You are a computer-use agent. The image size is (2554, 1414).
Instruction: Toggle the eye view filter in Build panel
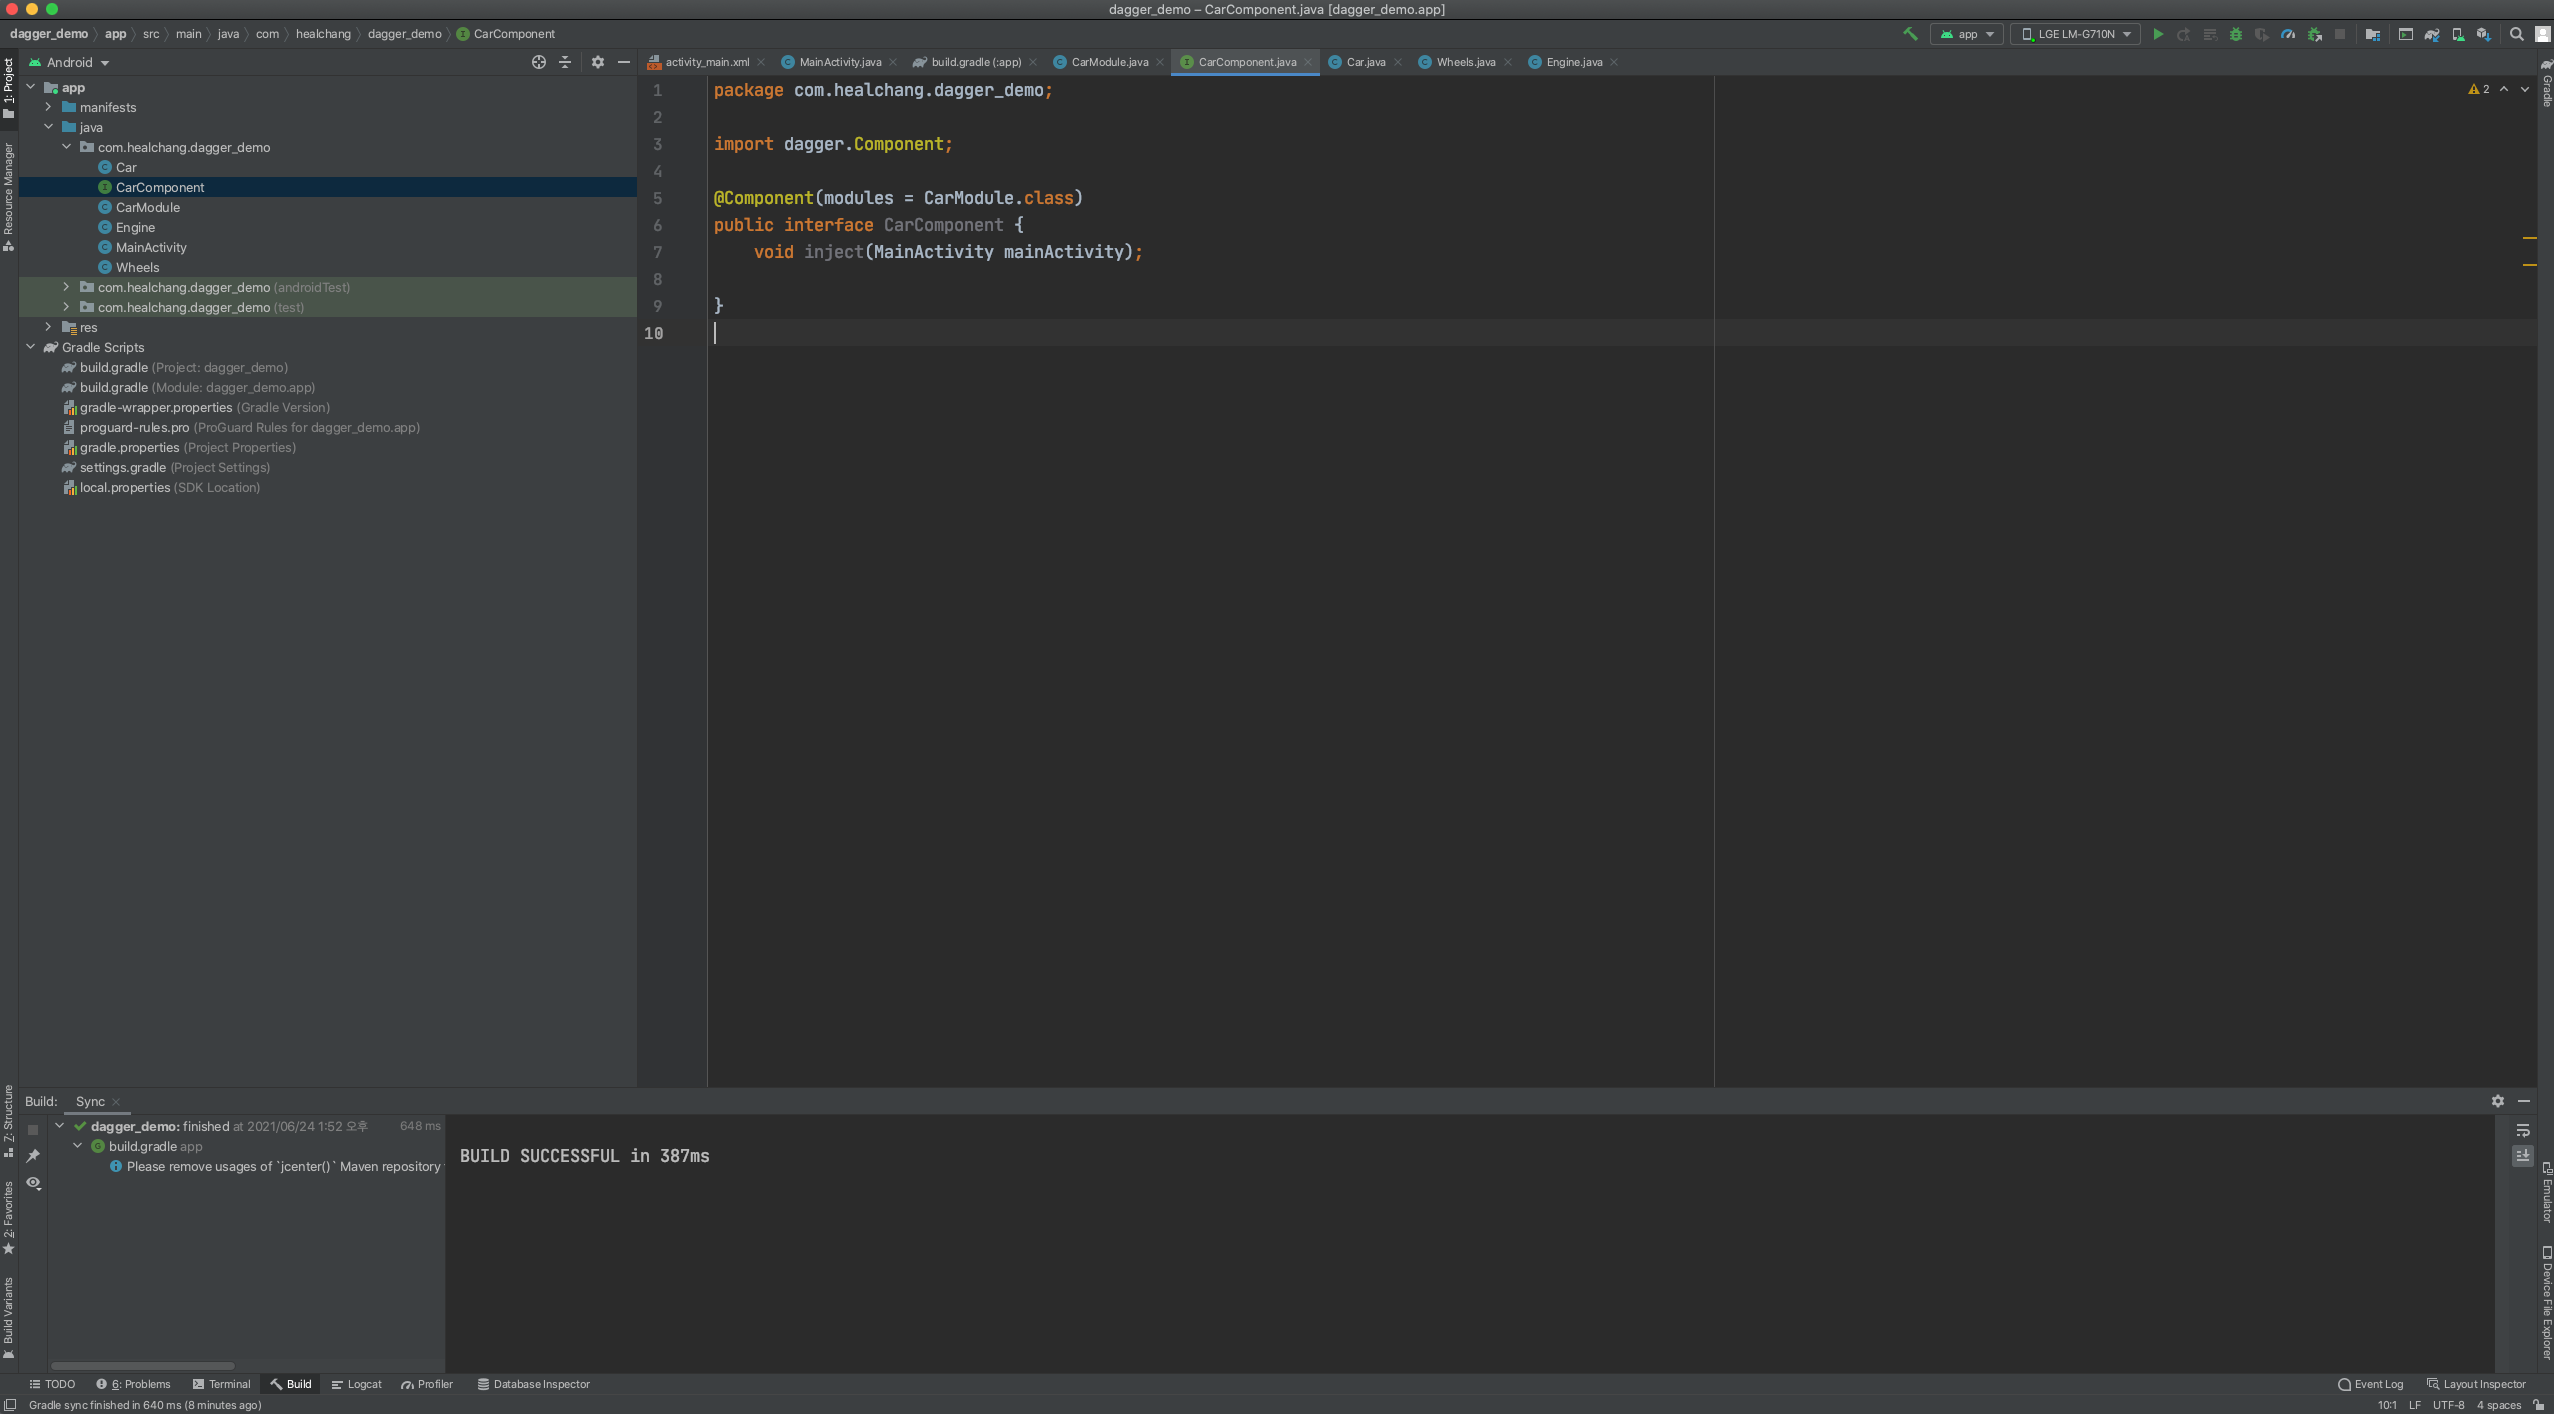click(33, 1183)
